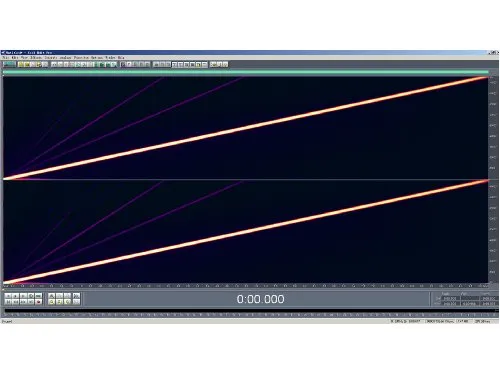Click the red Record button
This screenshot has width=500, height=375.
[38, 302]
